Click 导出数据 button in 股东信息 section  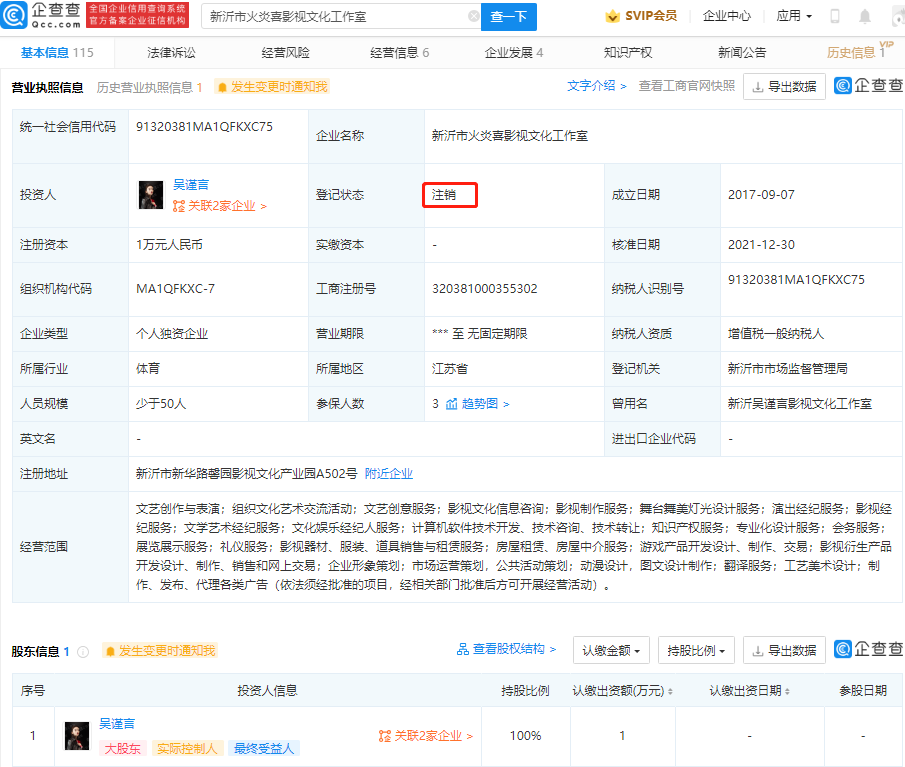[x=784, y=650]
